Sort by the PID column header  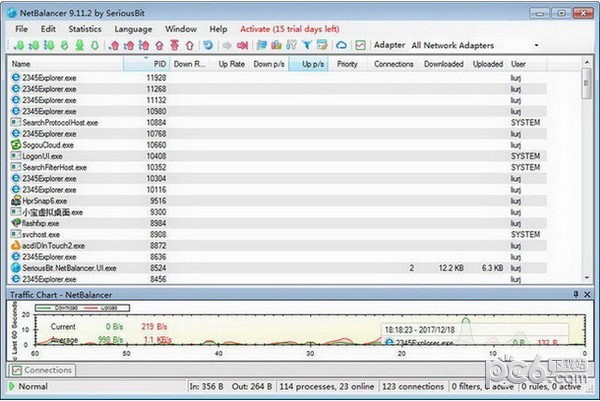point(146,64)
